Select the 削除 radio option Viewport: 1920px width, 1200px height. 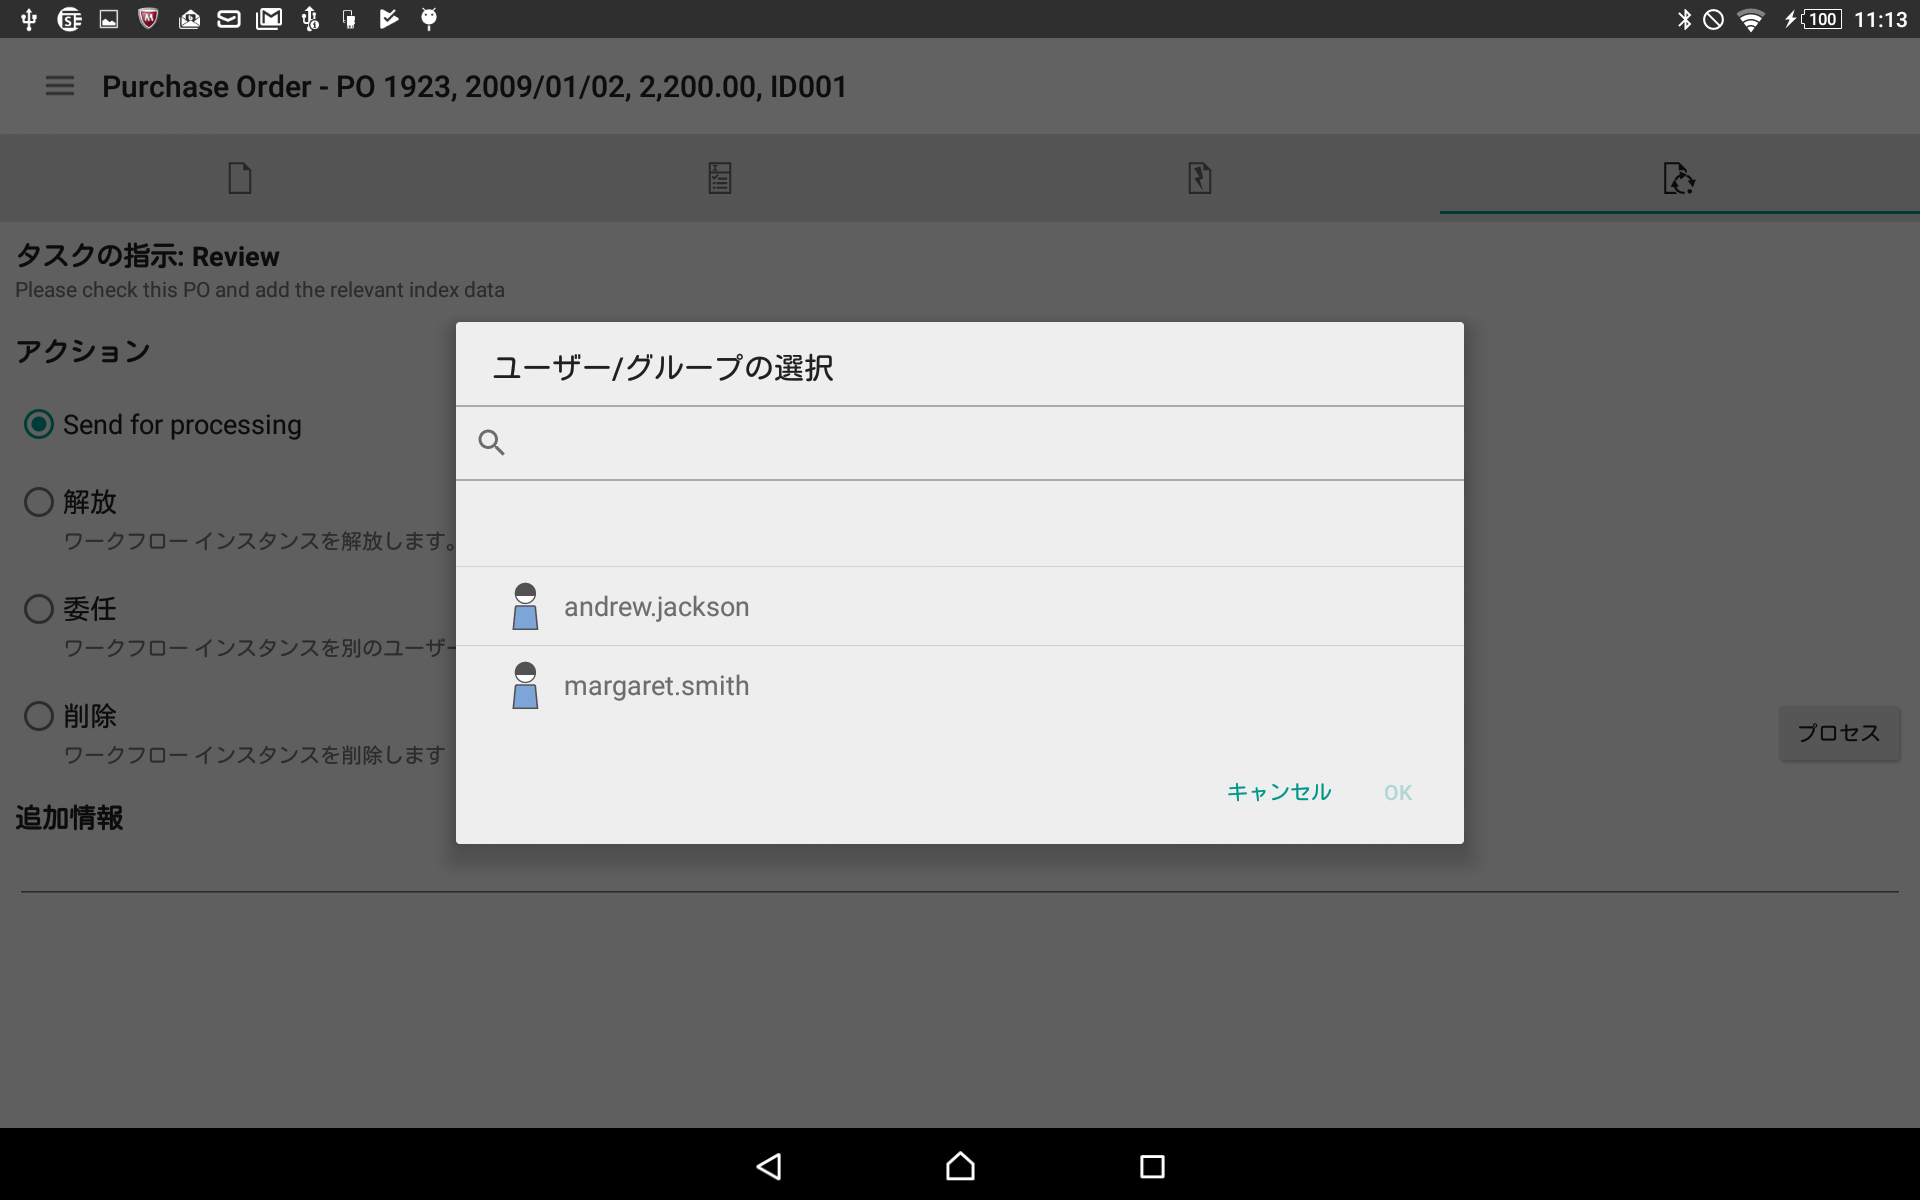pyautogui.click(x=39, y=715)
